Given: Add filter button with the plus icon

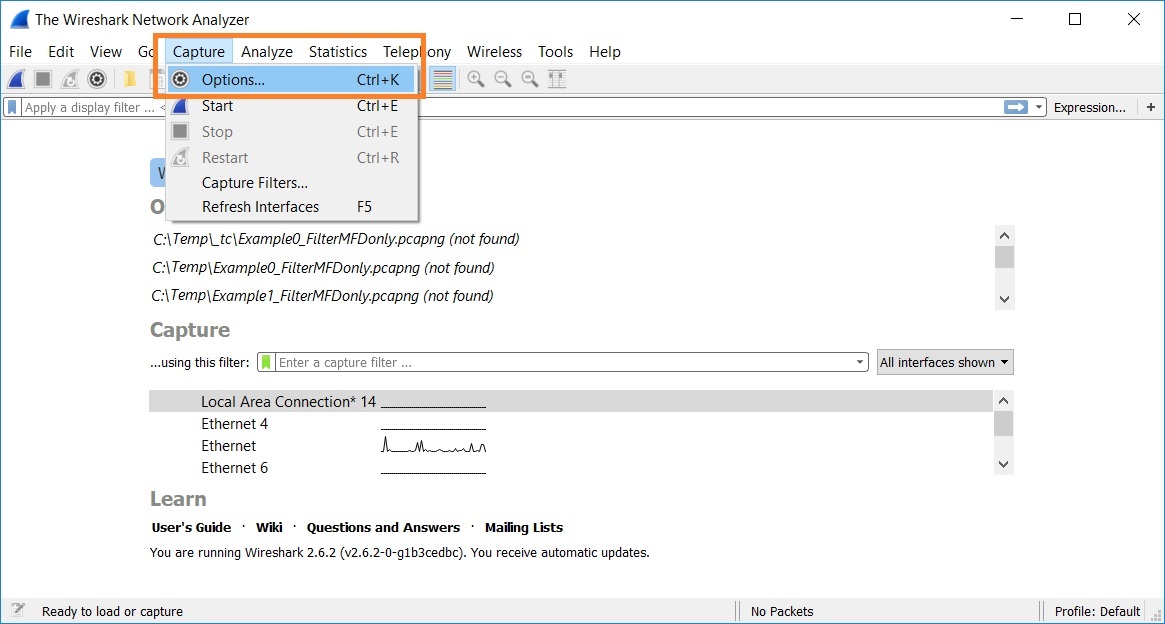Looking at the screenshot, I should (1151, 107).
